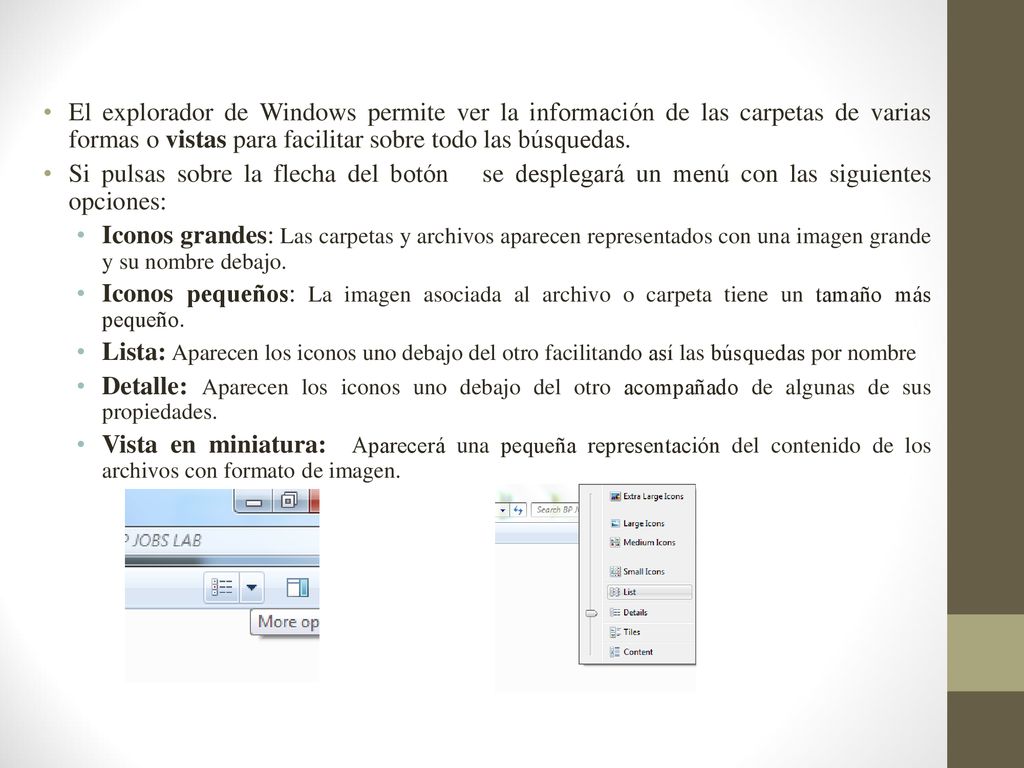Click the restore down window button
Image resolution: width=1024 pixels, height=768 pixels.
click(x=289, y=501)
